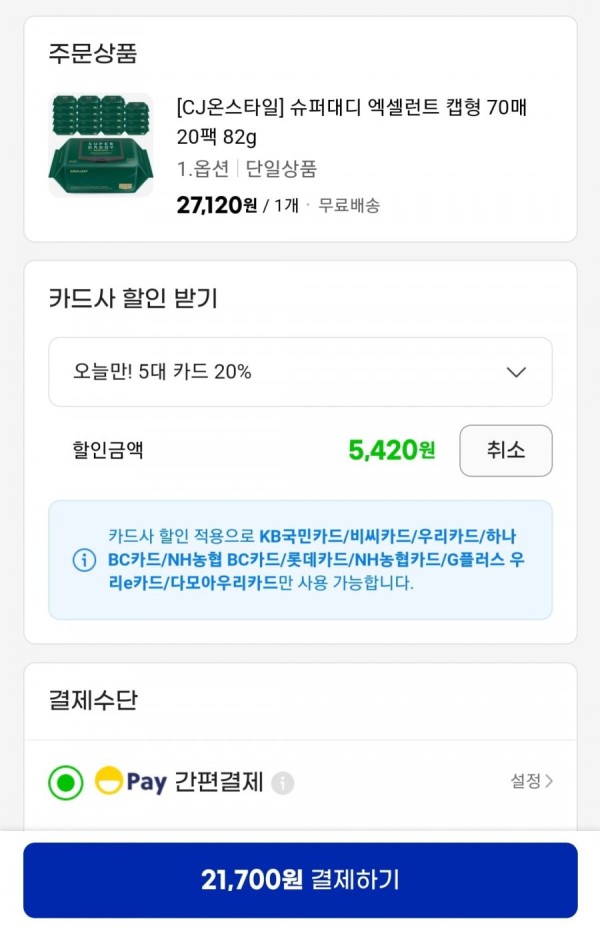Tap the 무료배송 shipping label
Viewport: 600px width, 927px height.
point(349,205)
